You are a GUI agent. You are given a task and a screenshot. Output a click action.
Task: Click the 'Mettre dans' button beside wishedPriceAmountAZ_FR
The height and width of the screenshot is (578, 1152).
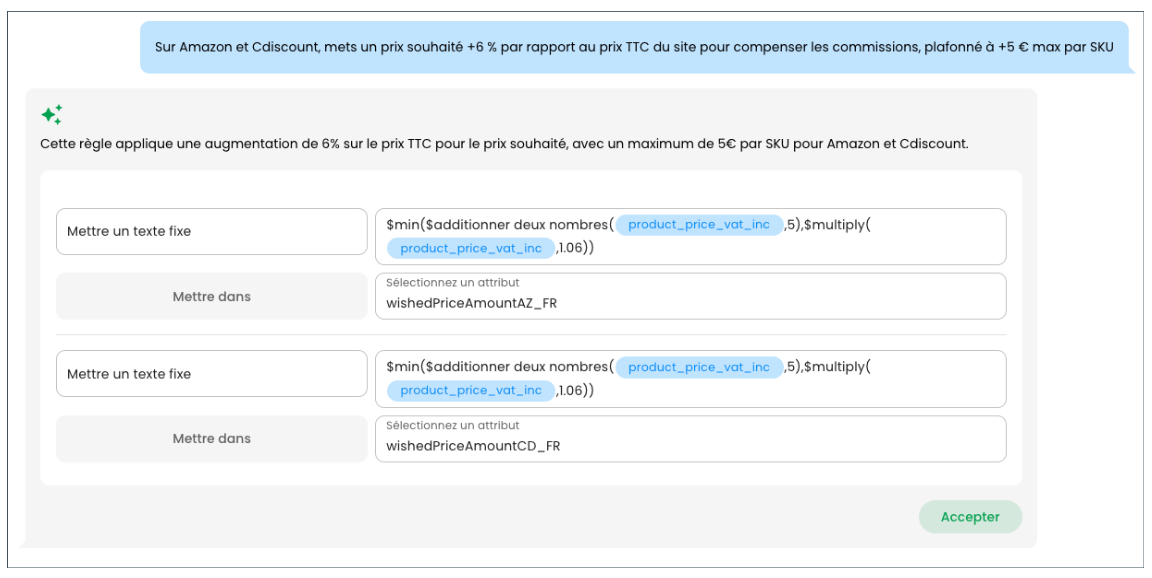212,296
